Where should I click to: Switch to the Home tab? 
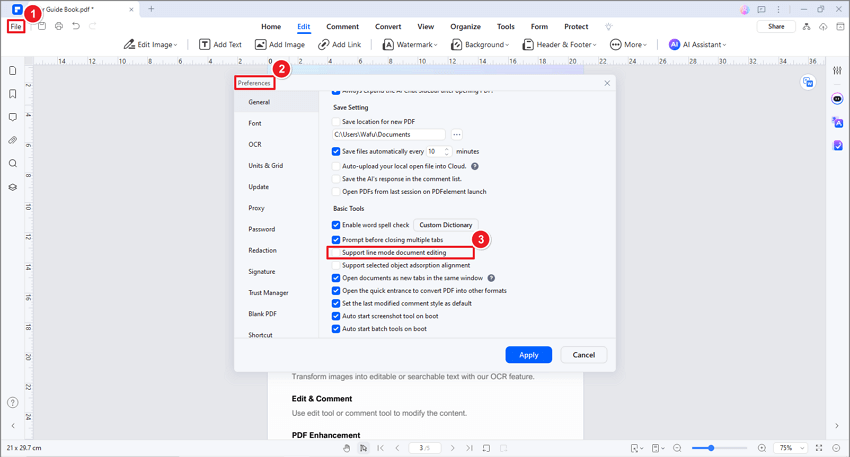pos(271,27)
